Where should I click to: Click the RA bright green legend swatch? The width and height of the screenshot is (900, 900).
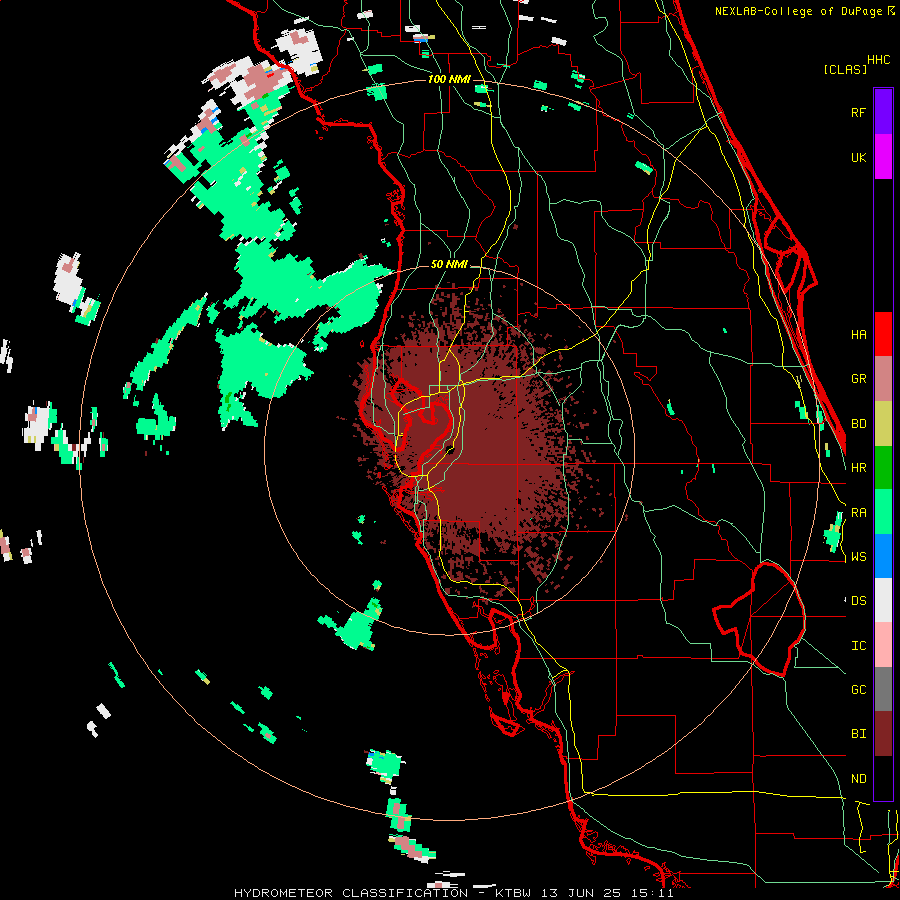[883, 512]
